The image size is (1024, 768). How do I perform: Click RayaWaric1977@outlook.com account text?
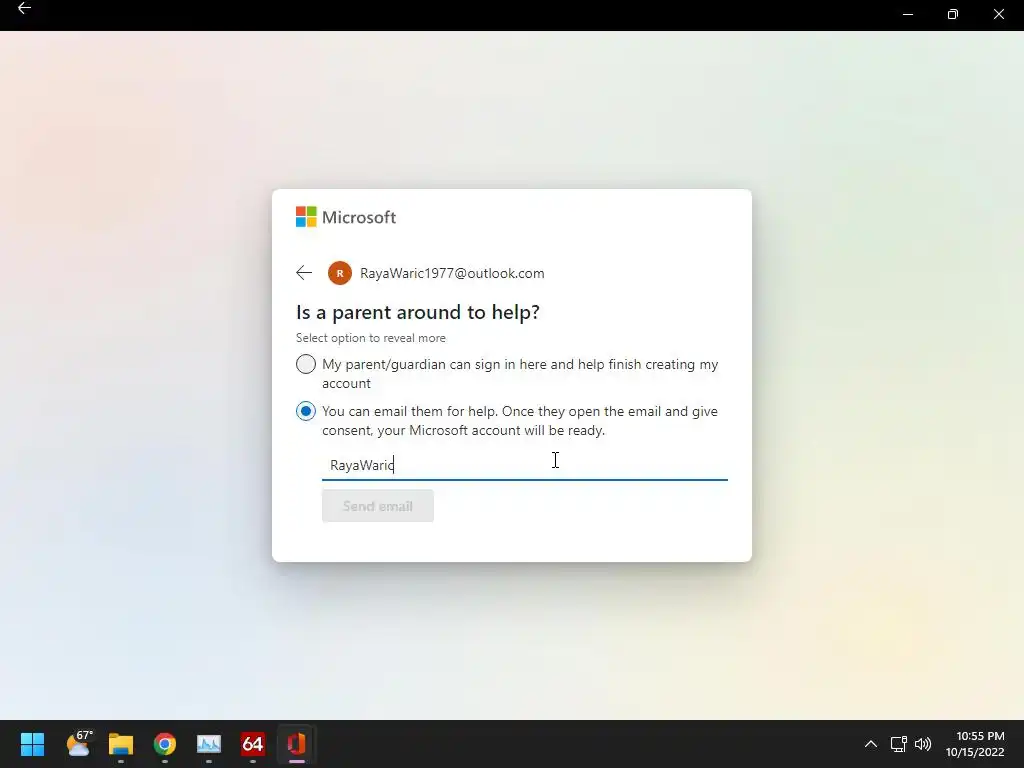[x=452, y=273]
